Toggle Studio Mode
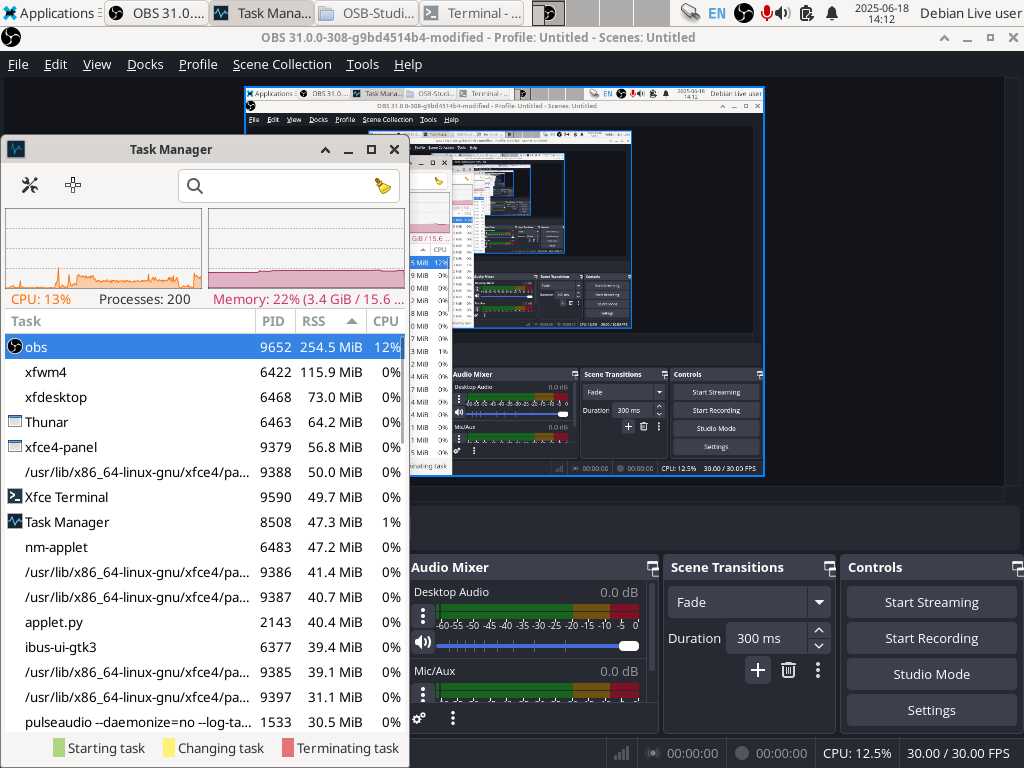1024x768 pixels. (931, 674)
